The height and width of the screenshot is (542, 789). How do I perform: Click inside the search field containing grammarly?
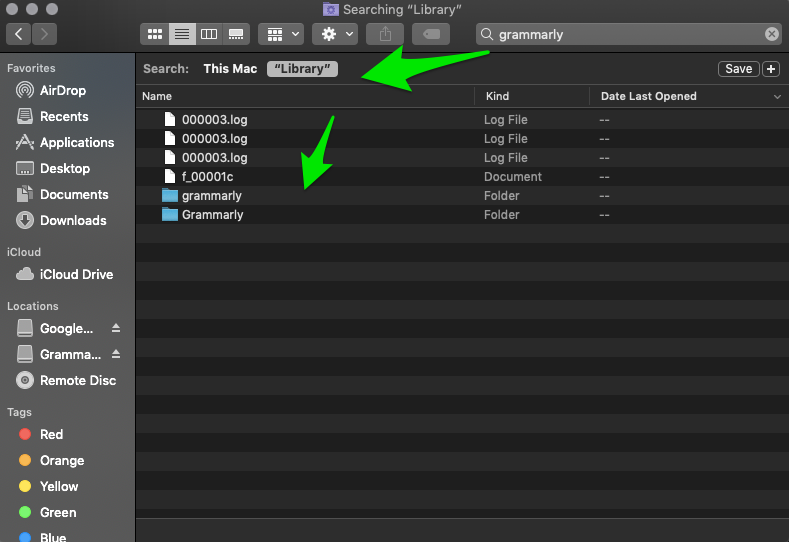[x=629, y=34]
